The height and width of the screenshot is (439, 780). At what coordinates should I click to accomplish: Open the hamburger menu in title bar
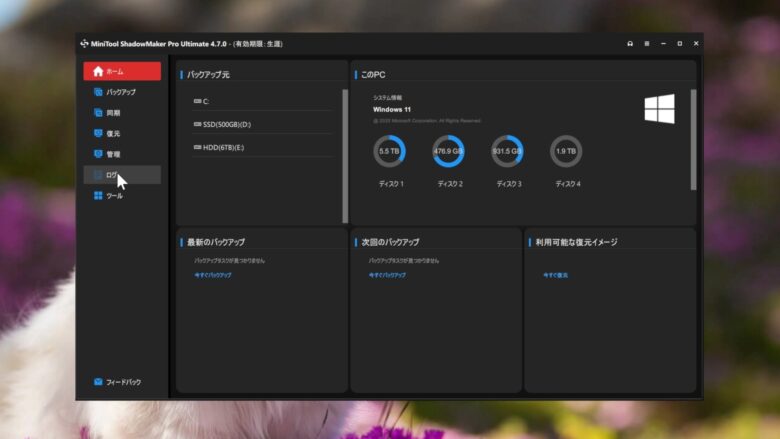tap(647, 44)
